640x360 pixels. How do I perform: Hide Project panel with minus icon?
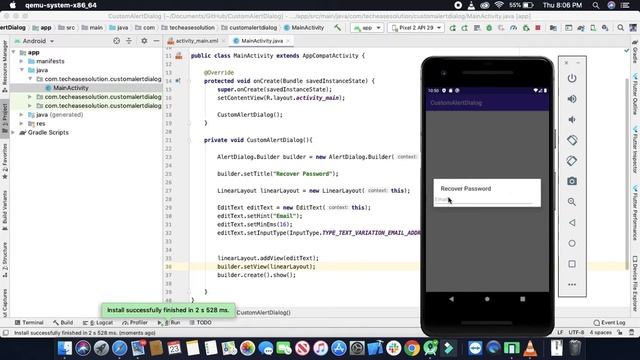click(x=156, y=41)
